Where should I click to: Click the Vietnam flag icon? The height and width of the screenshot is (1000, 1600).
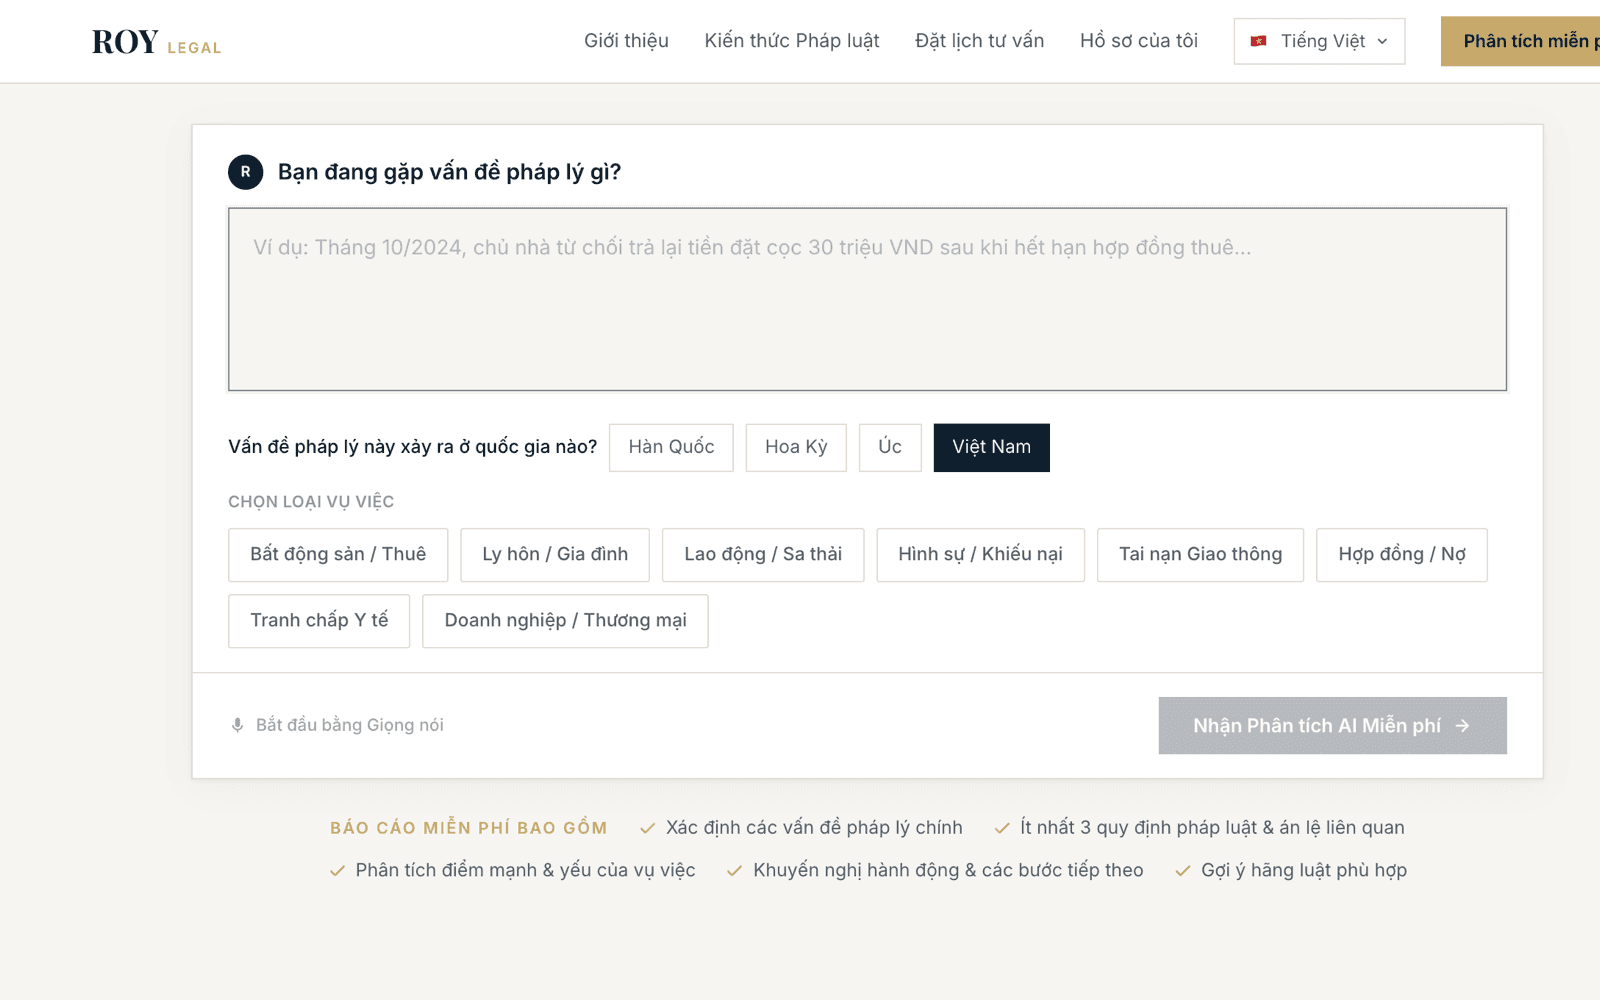click(x=1258, y=41)
